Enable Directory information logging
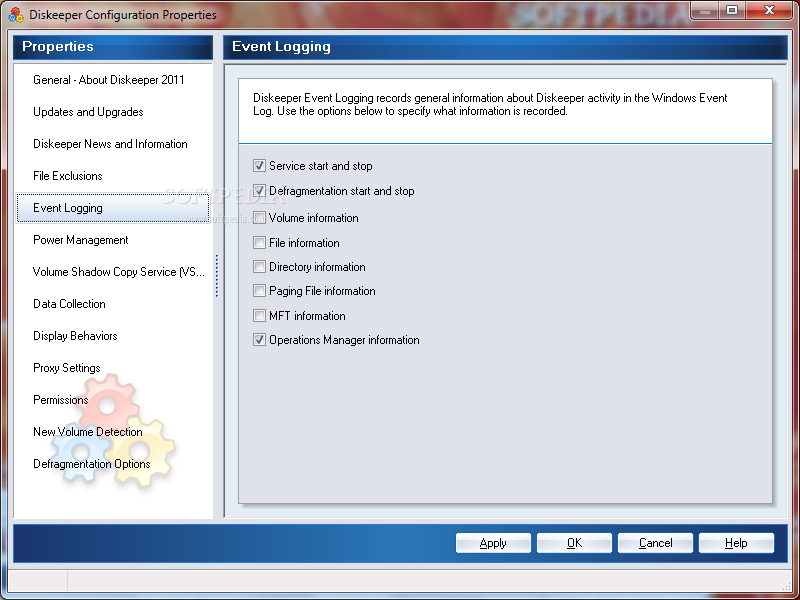 tap(259, 266)
